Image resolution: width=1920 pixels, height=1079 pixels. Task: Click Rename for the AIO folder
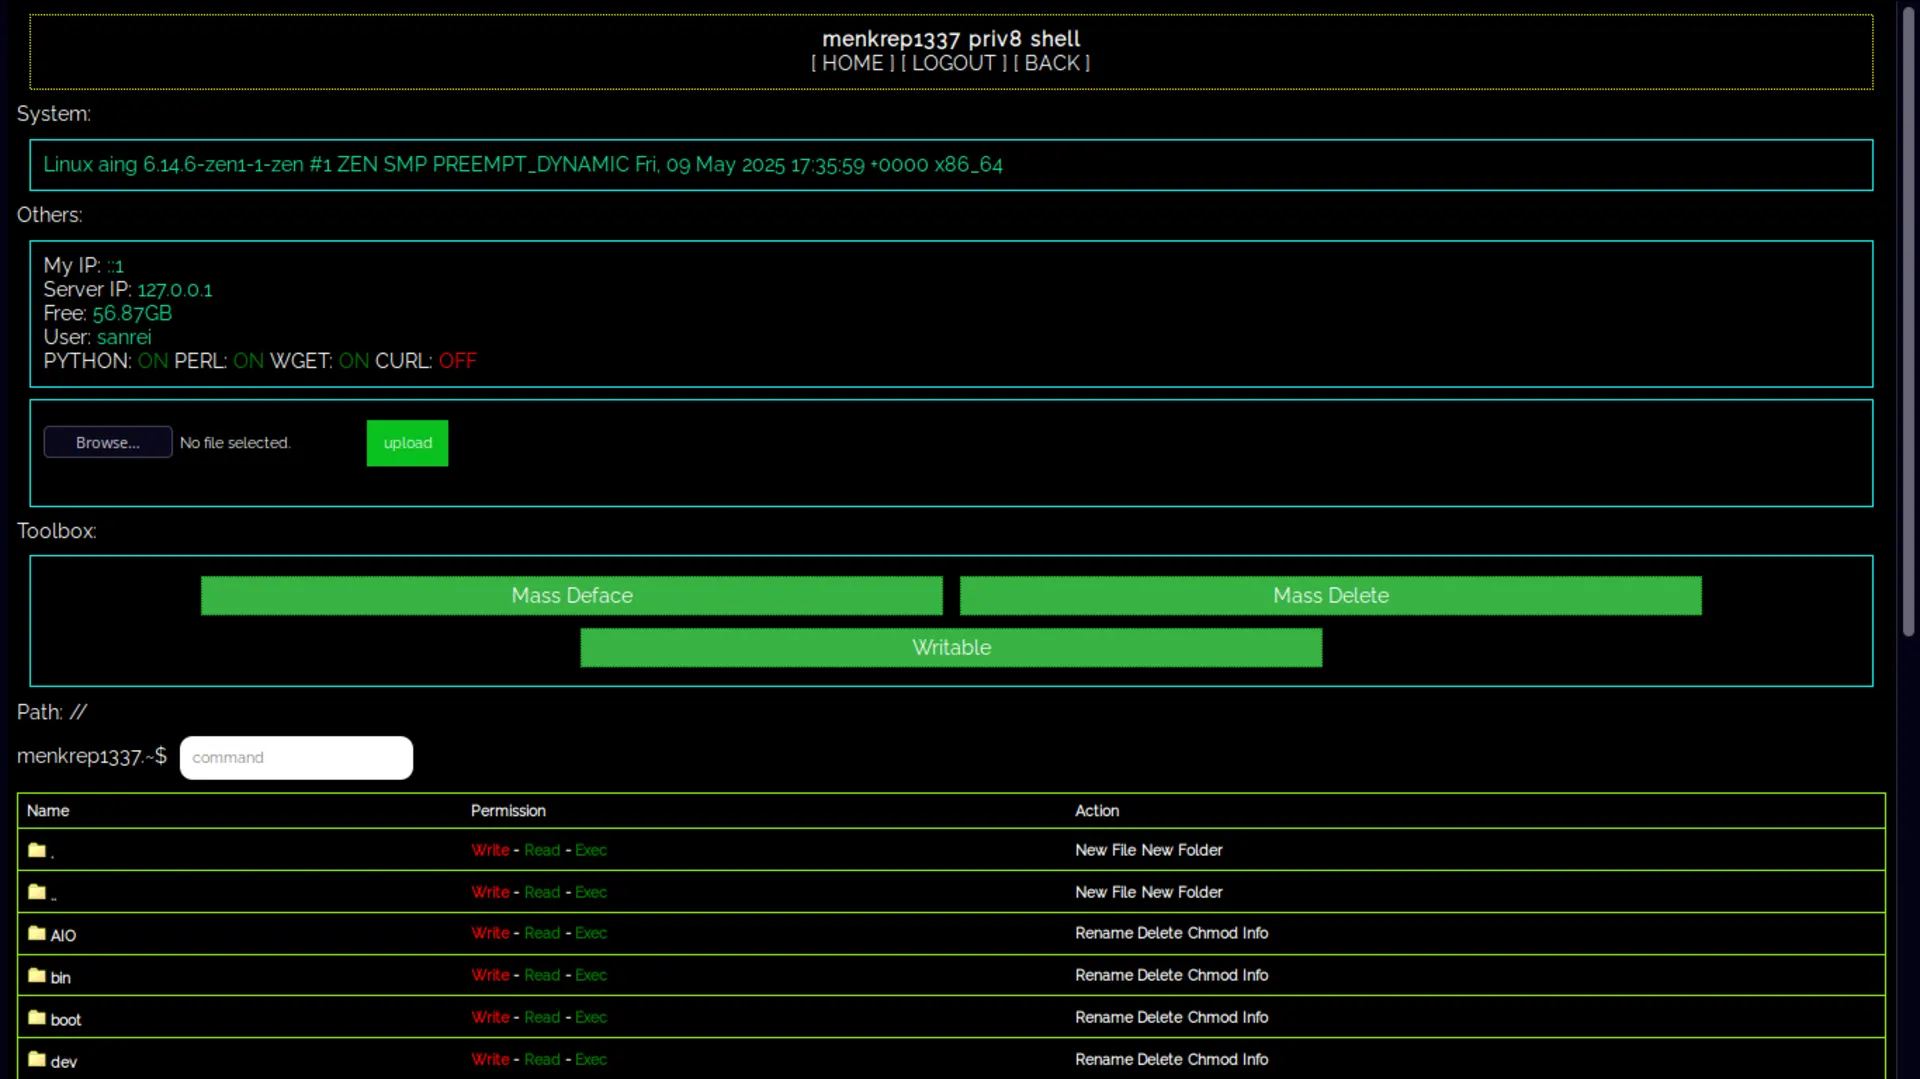[x=1104, y=933]
